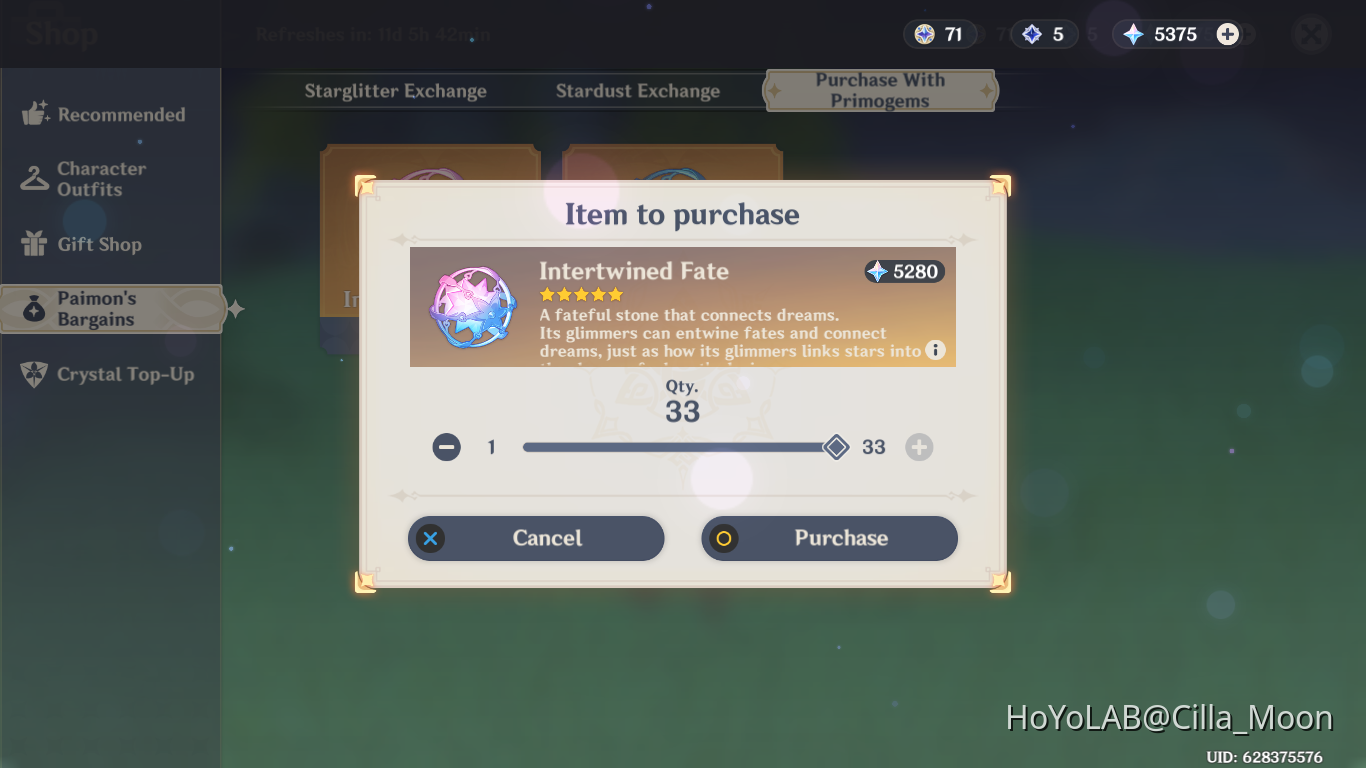1366x768 pixels.
Task: Add primogems via the plus icon
Action: point(1228,34)
